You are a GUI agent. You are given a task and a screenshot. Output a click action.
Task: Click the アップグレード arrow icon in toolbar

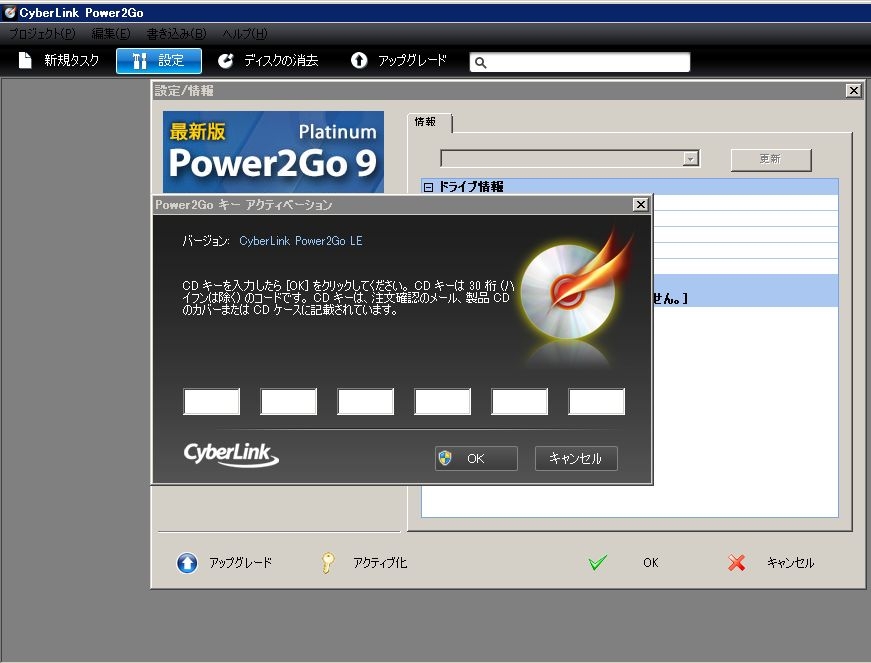point(359,60)
